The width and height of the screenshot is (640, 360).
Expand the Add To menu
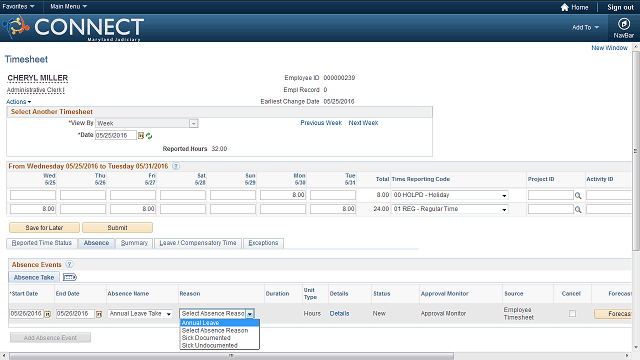[x=585, y=27]
